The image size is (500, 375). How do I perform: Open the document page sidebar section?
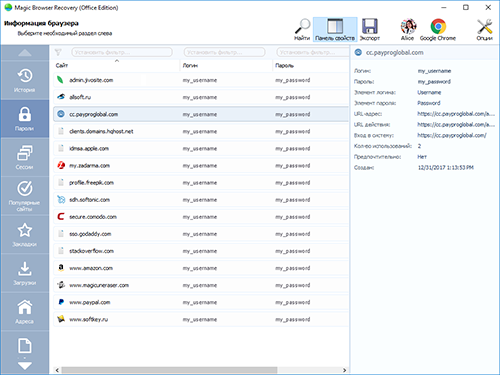point(25,346)
